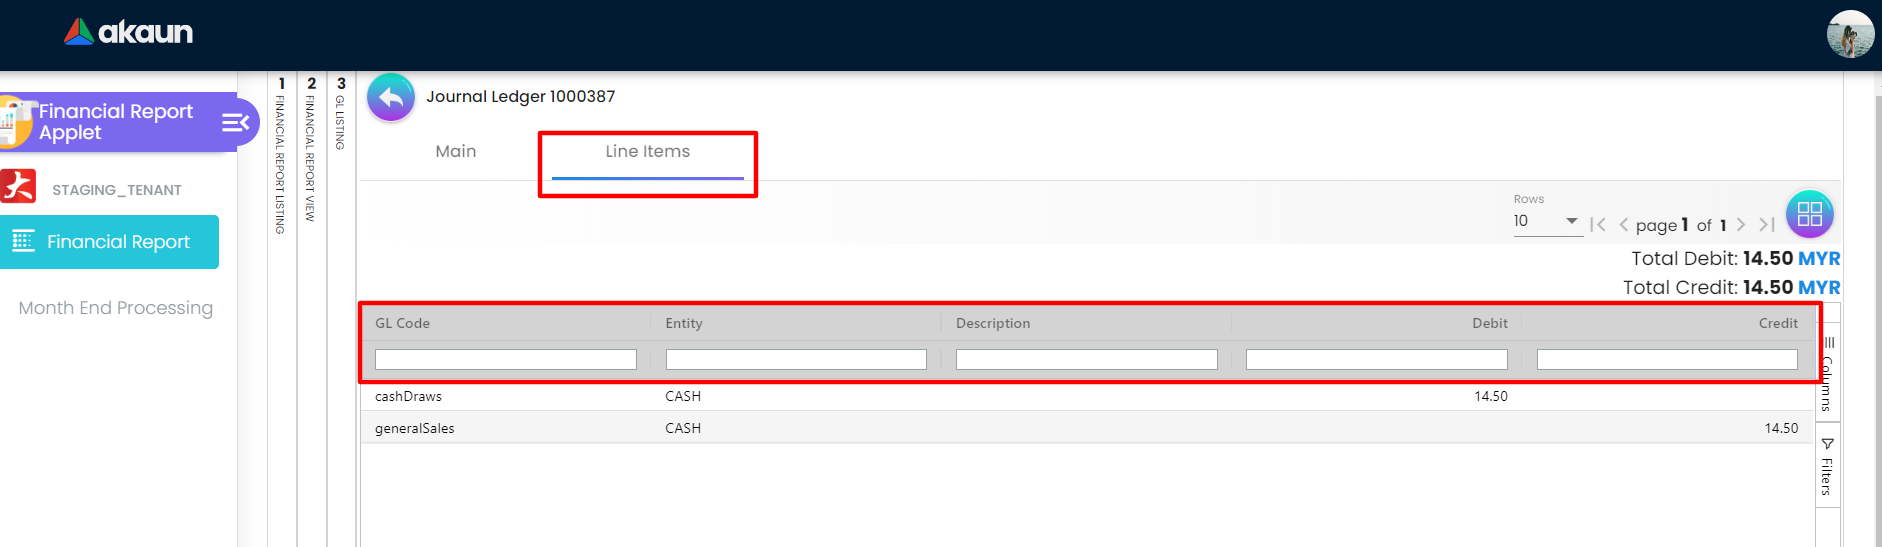Switch to the Line Items tab

[647, 151]
